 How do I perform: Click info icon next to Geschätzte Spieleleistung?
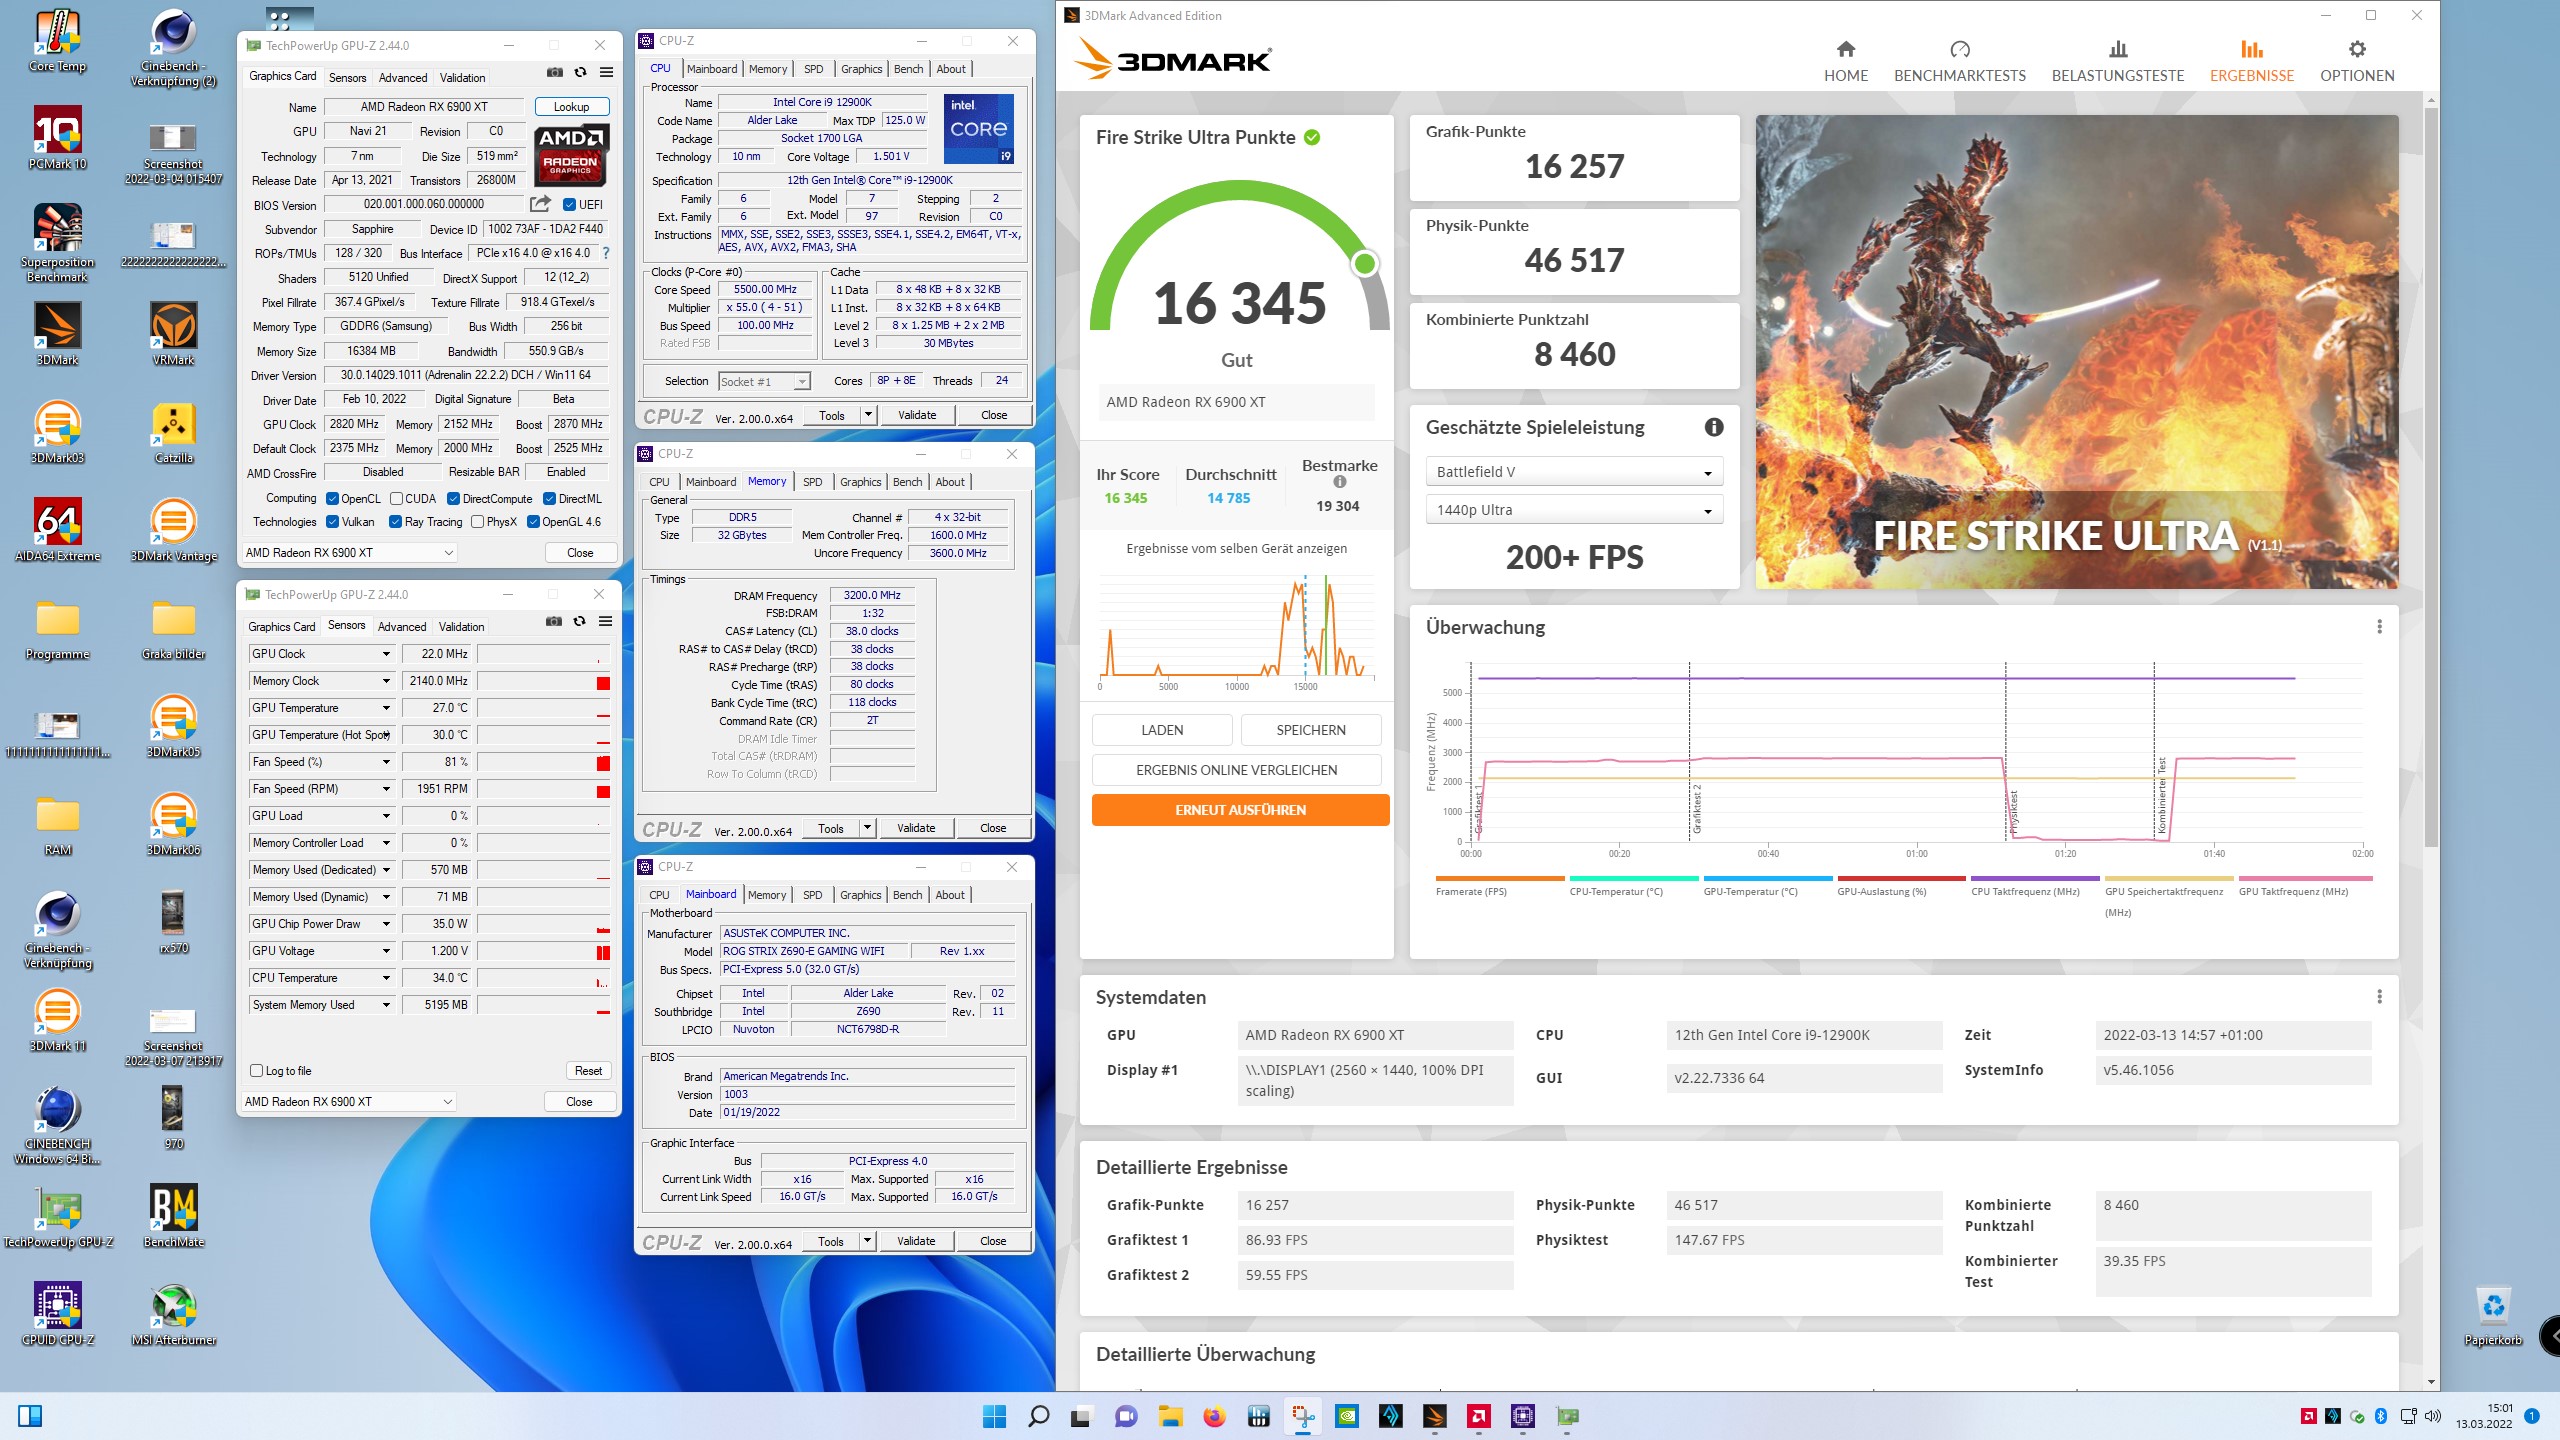[1713, 427]
